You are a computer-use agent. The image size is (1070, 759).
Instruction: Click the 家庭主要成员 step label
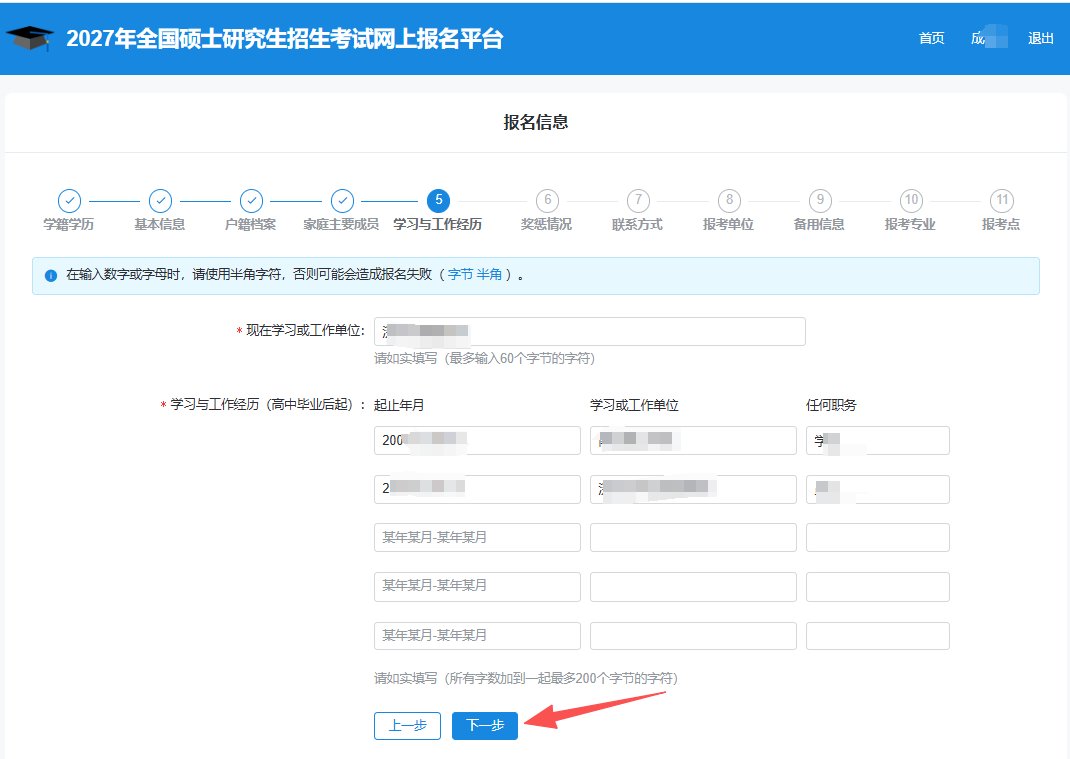pos(341,225)
